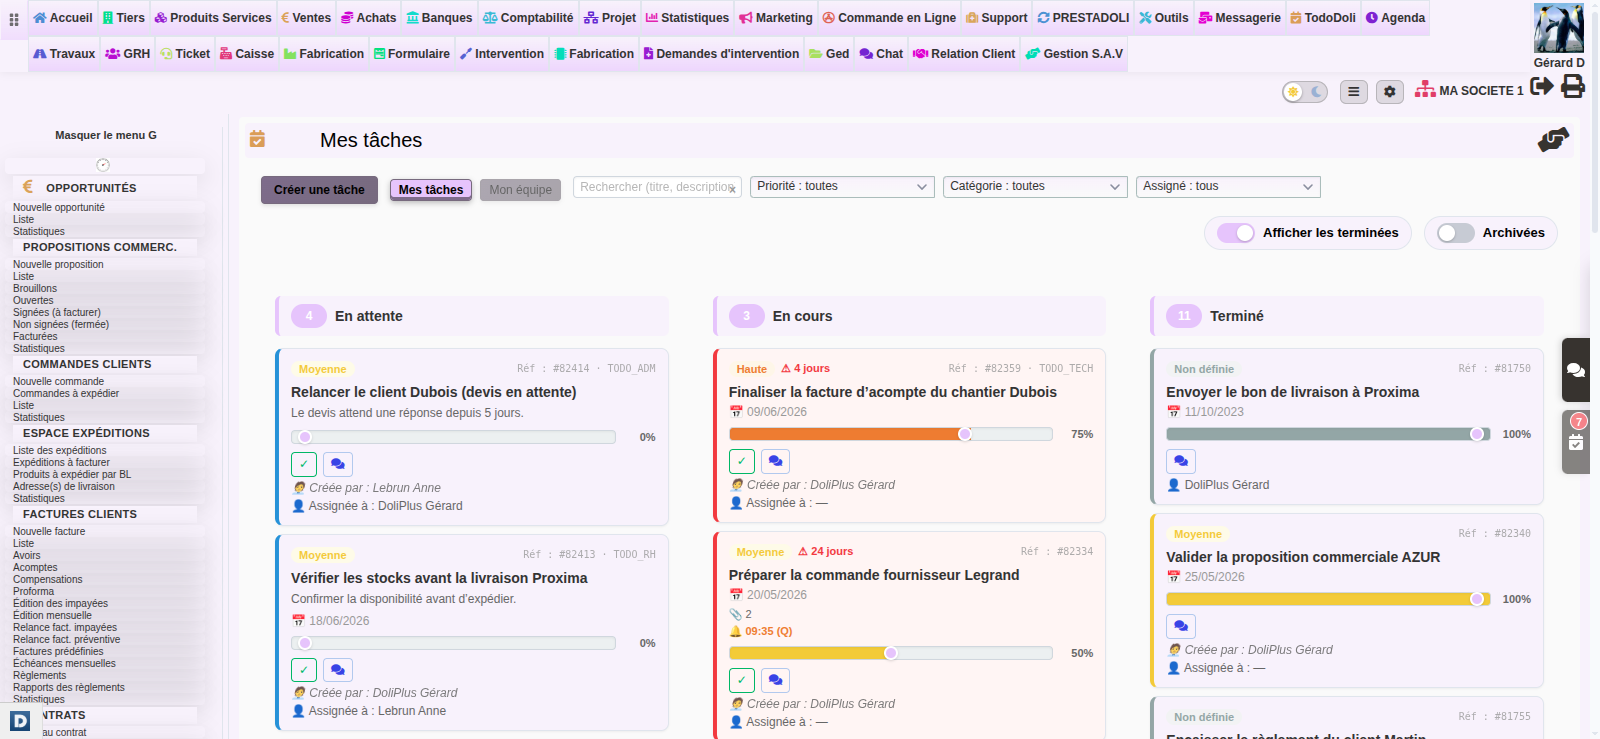This screenshot has height=739, width=1600.
Task: Click the attachment count on Legrand task
Action: click(741, 614)
